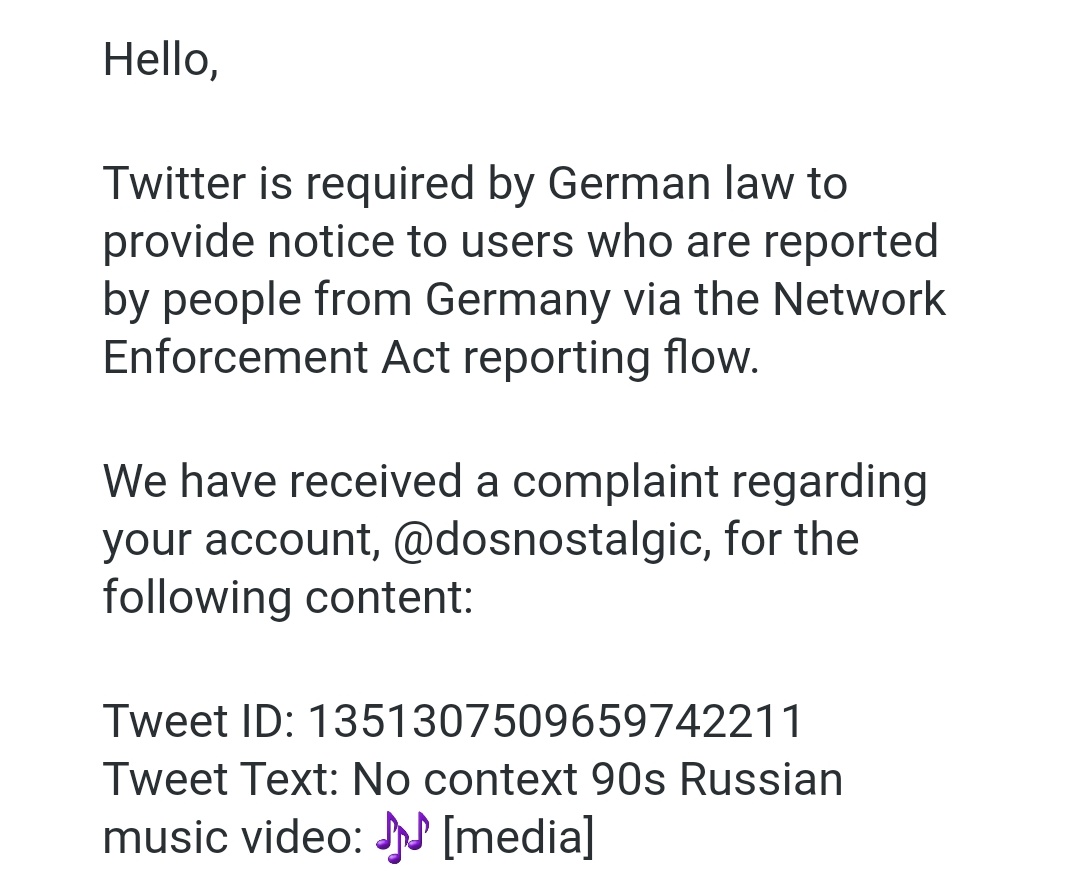Click the Tweet ID number 1351307509659742211
The height and width of the screenshot is (886, 1080).
point(555,721)
